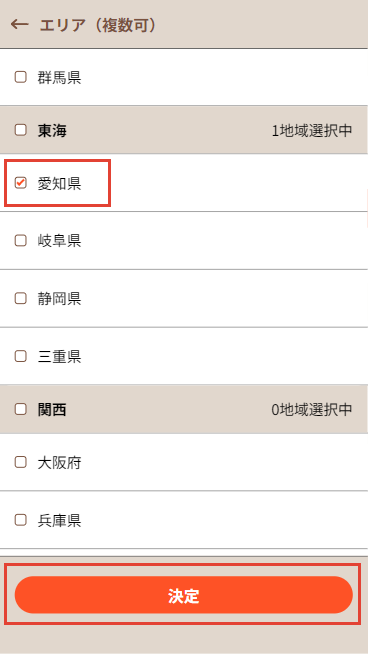The height and width of the screenshot is (654, 368).
Task: Check the 群馬県 checkbox
Action: tap(20, 77)
